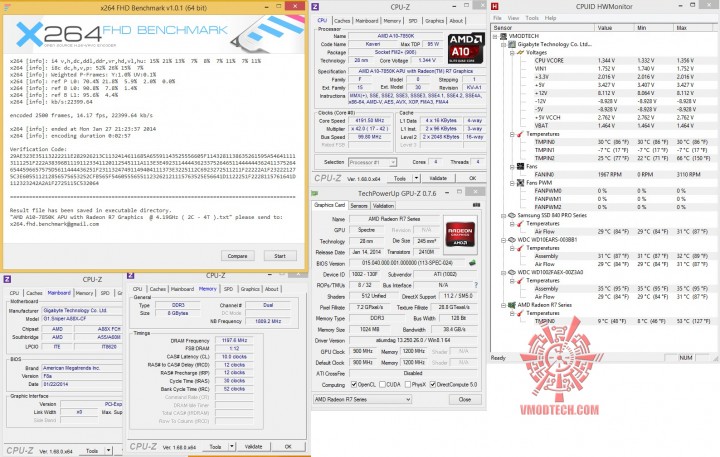Open the Tools menu in HWMonitor
The width and height of the screenshot is (720, 457).
pos(532,18)
